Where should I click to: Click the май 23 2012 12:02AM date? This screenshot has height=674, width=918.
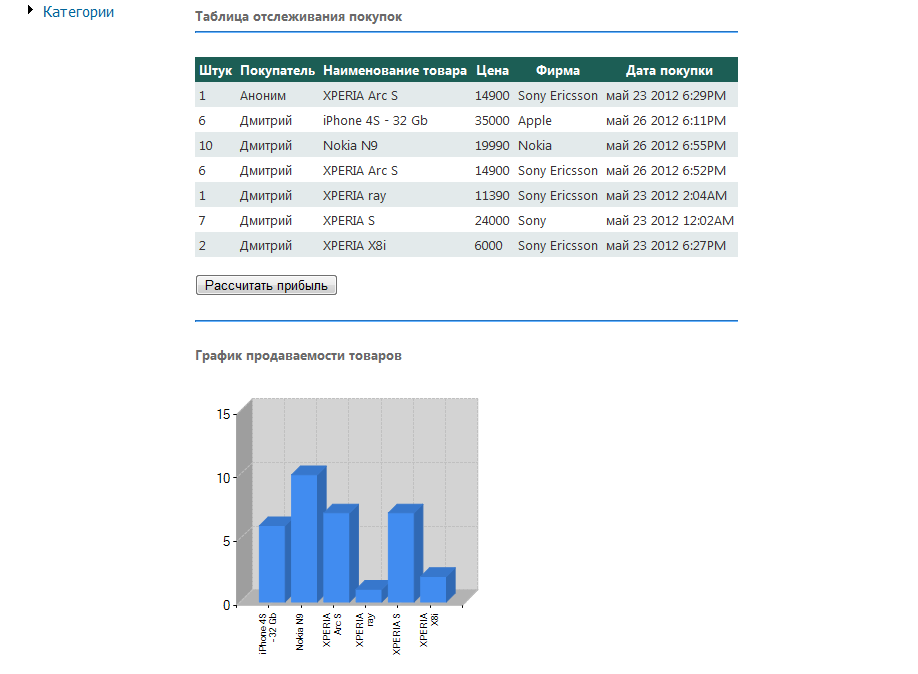click(670, 221)
